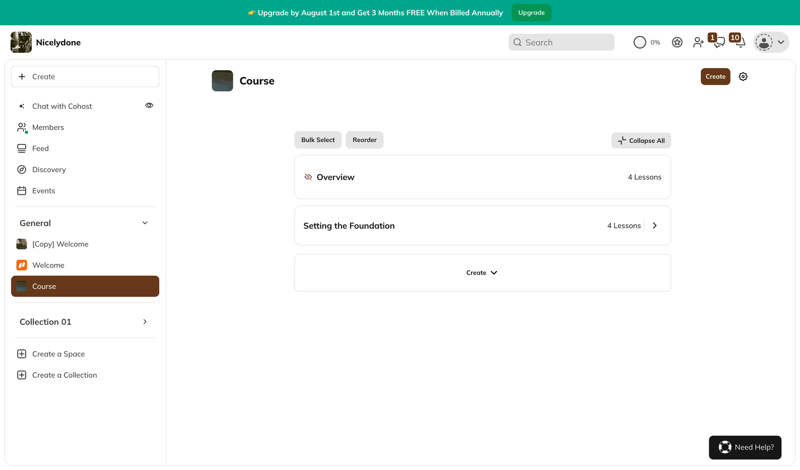Collapse the General section chevron
800x470 pixels.
point(145,223)
